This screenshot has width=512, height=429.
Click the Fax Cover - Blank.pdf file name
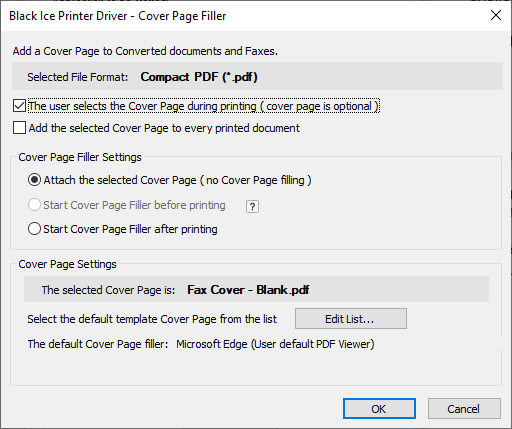coord(248,290)
